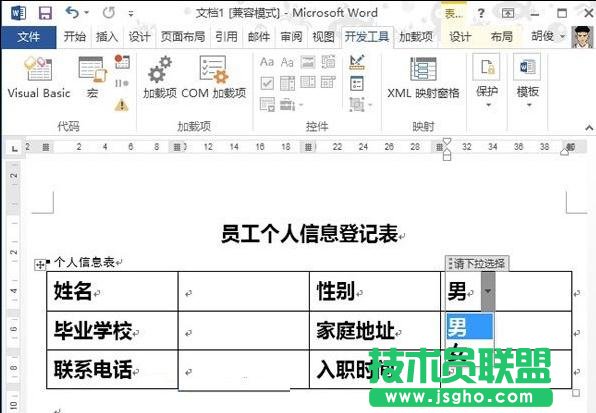Click the Repeat/Redo icon

(x=109, y=13)
